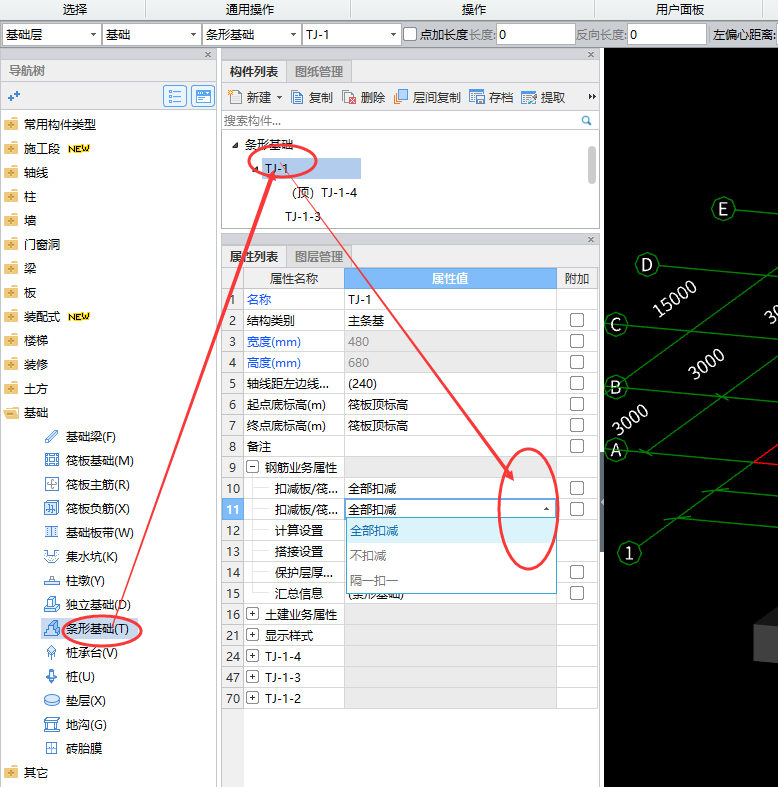Tick the 附加 checkbox for 起点底标高(m)
The height and width of the screenshot is (787, 778).
(x=577, y=404)
